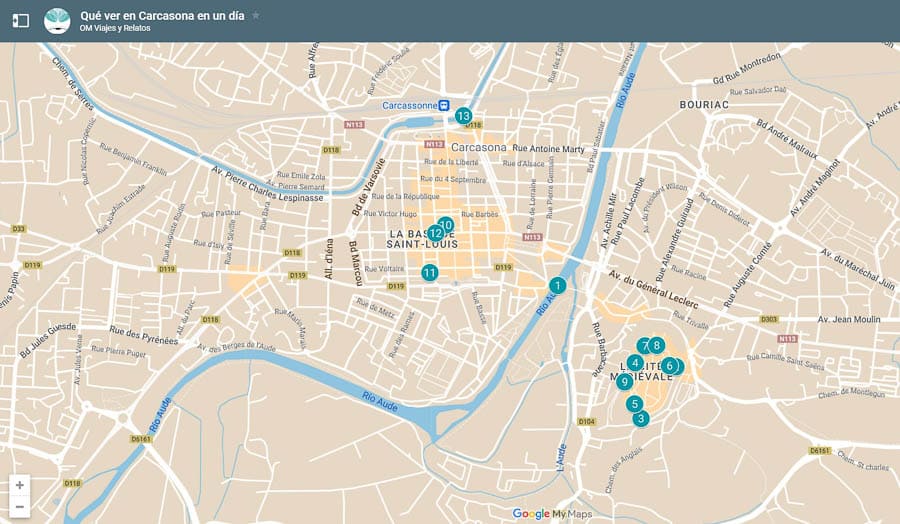The width and height of the screenshot is (900, 524).
Task: Click the D33 road shield
Action: (x=18, y=228)
